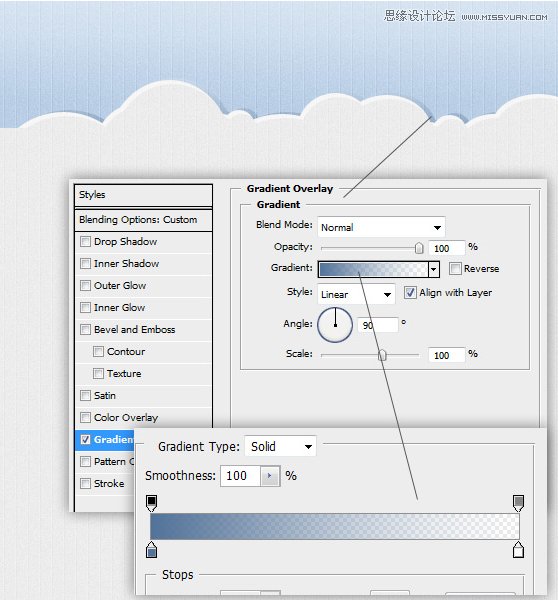Click the Angle value field

377,325
